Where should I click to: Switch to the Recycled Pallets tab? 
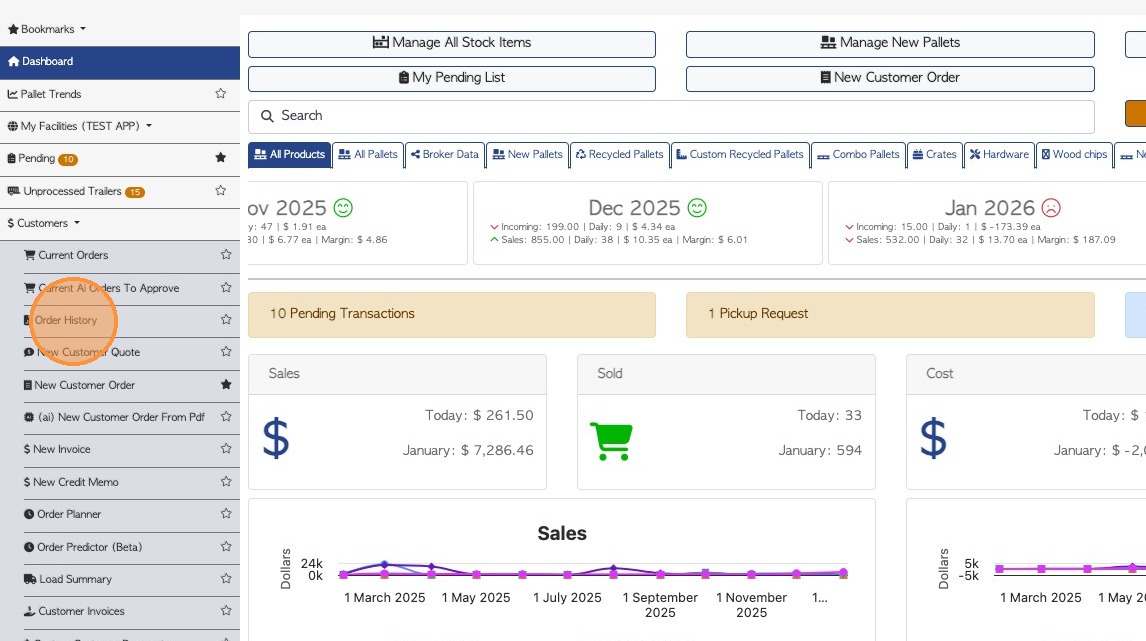[620, 154]
